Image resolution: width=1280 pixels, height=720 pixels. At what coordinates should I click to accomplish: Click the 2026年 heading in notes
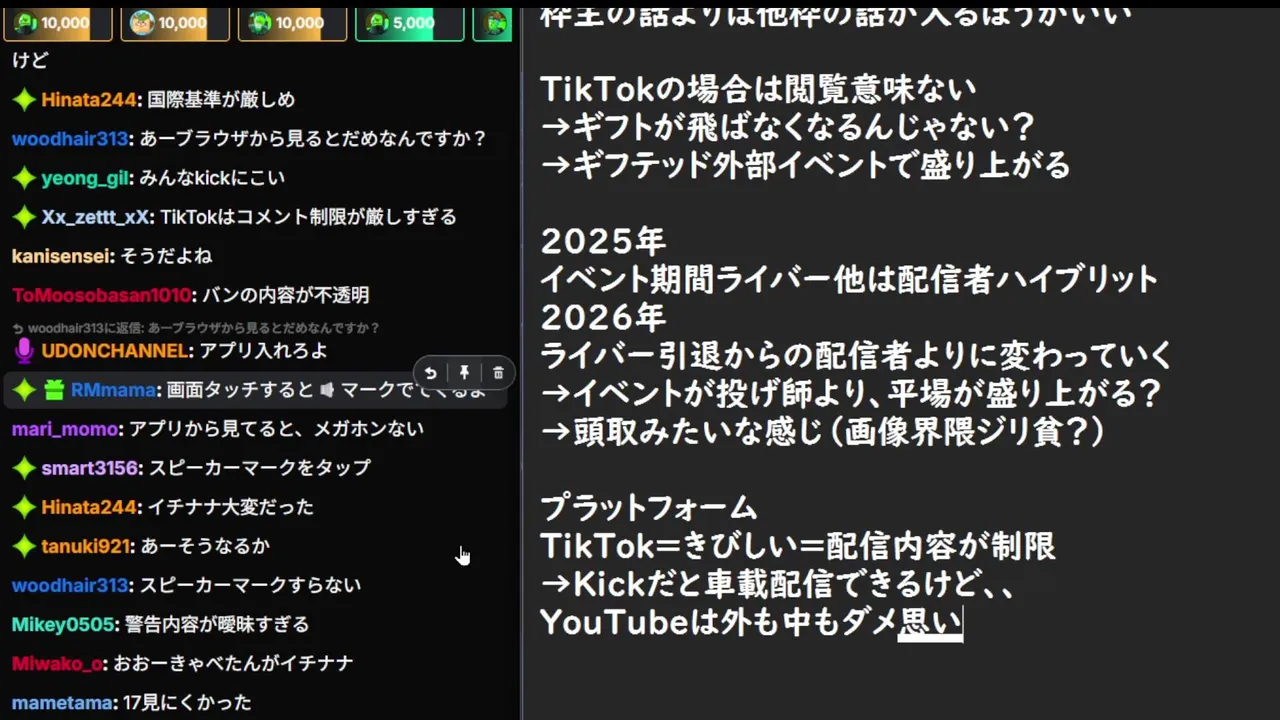click(603, 317)
